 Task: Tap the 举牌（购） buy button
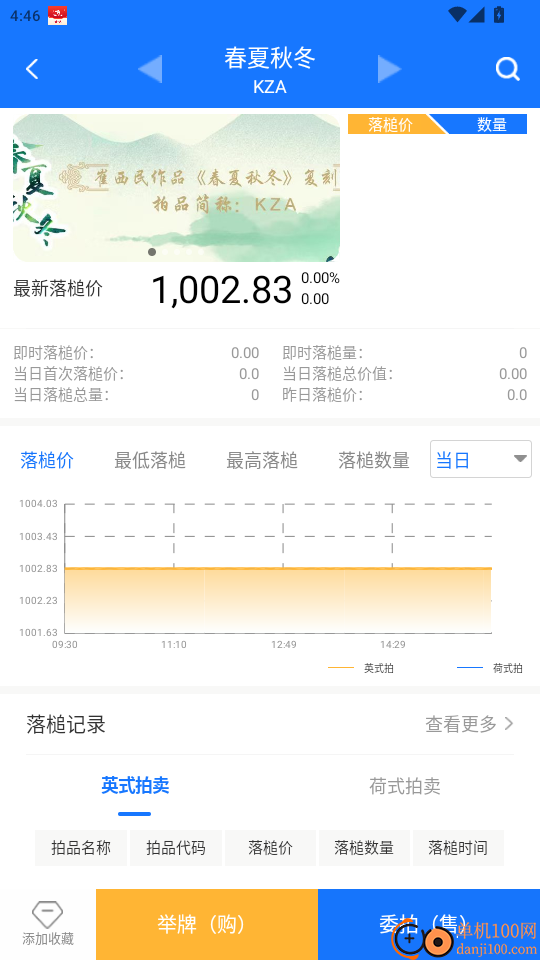coord(207,924)
